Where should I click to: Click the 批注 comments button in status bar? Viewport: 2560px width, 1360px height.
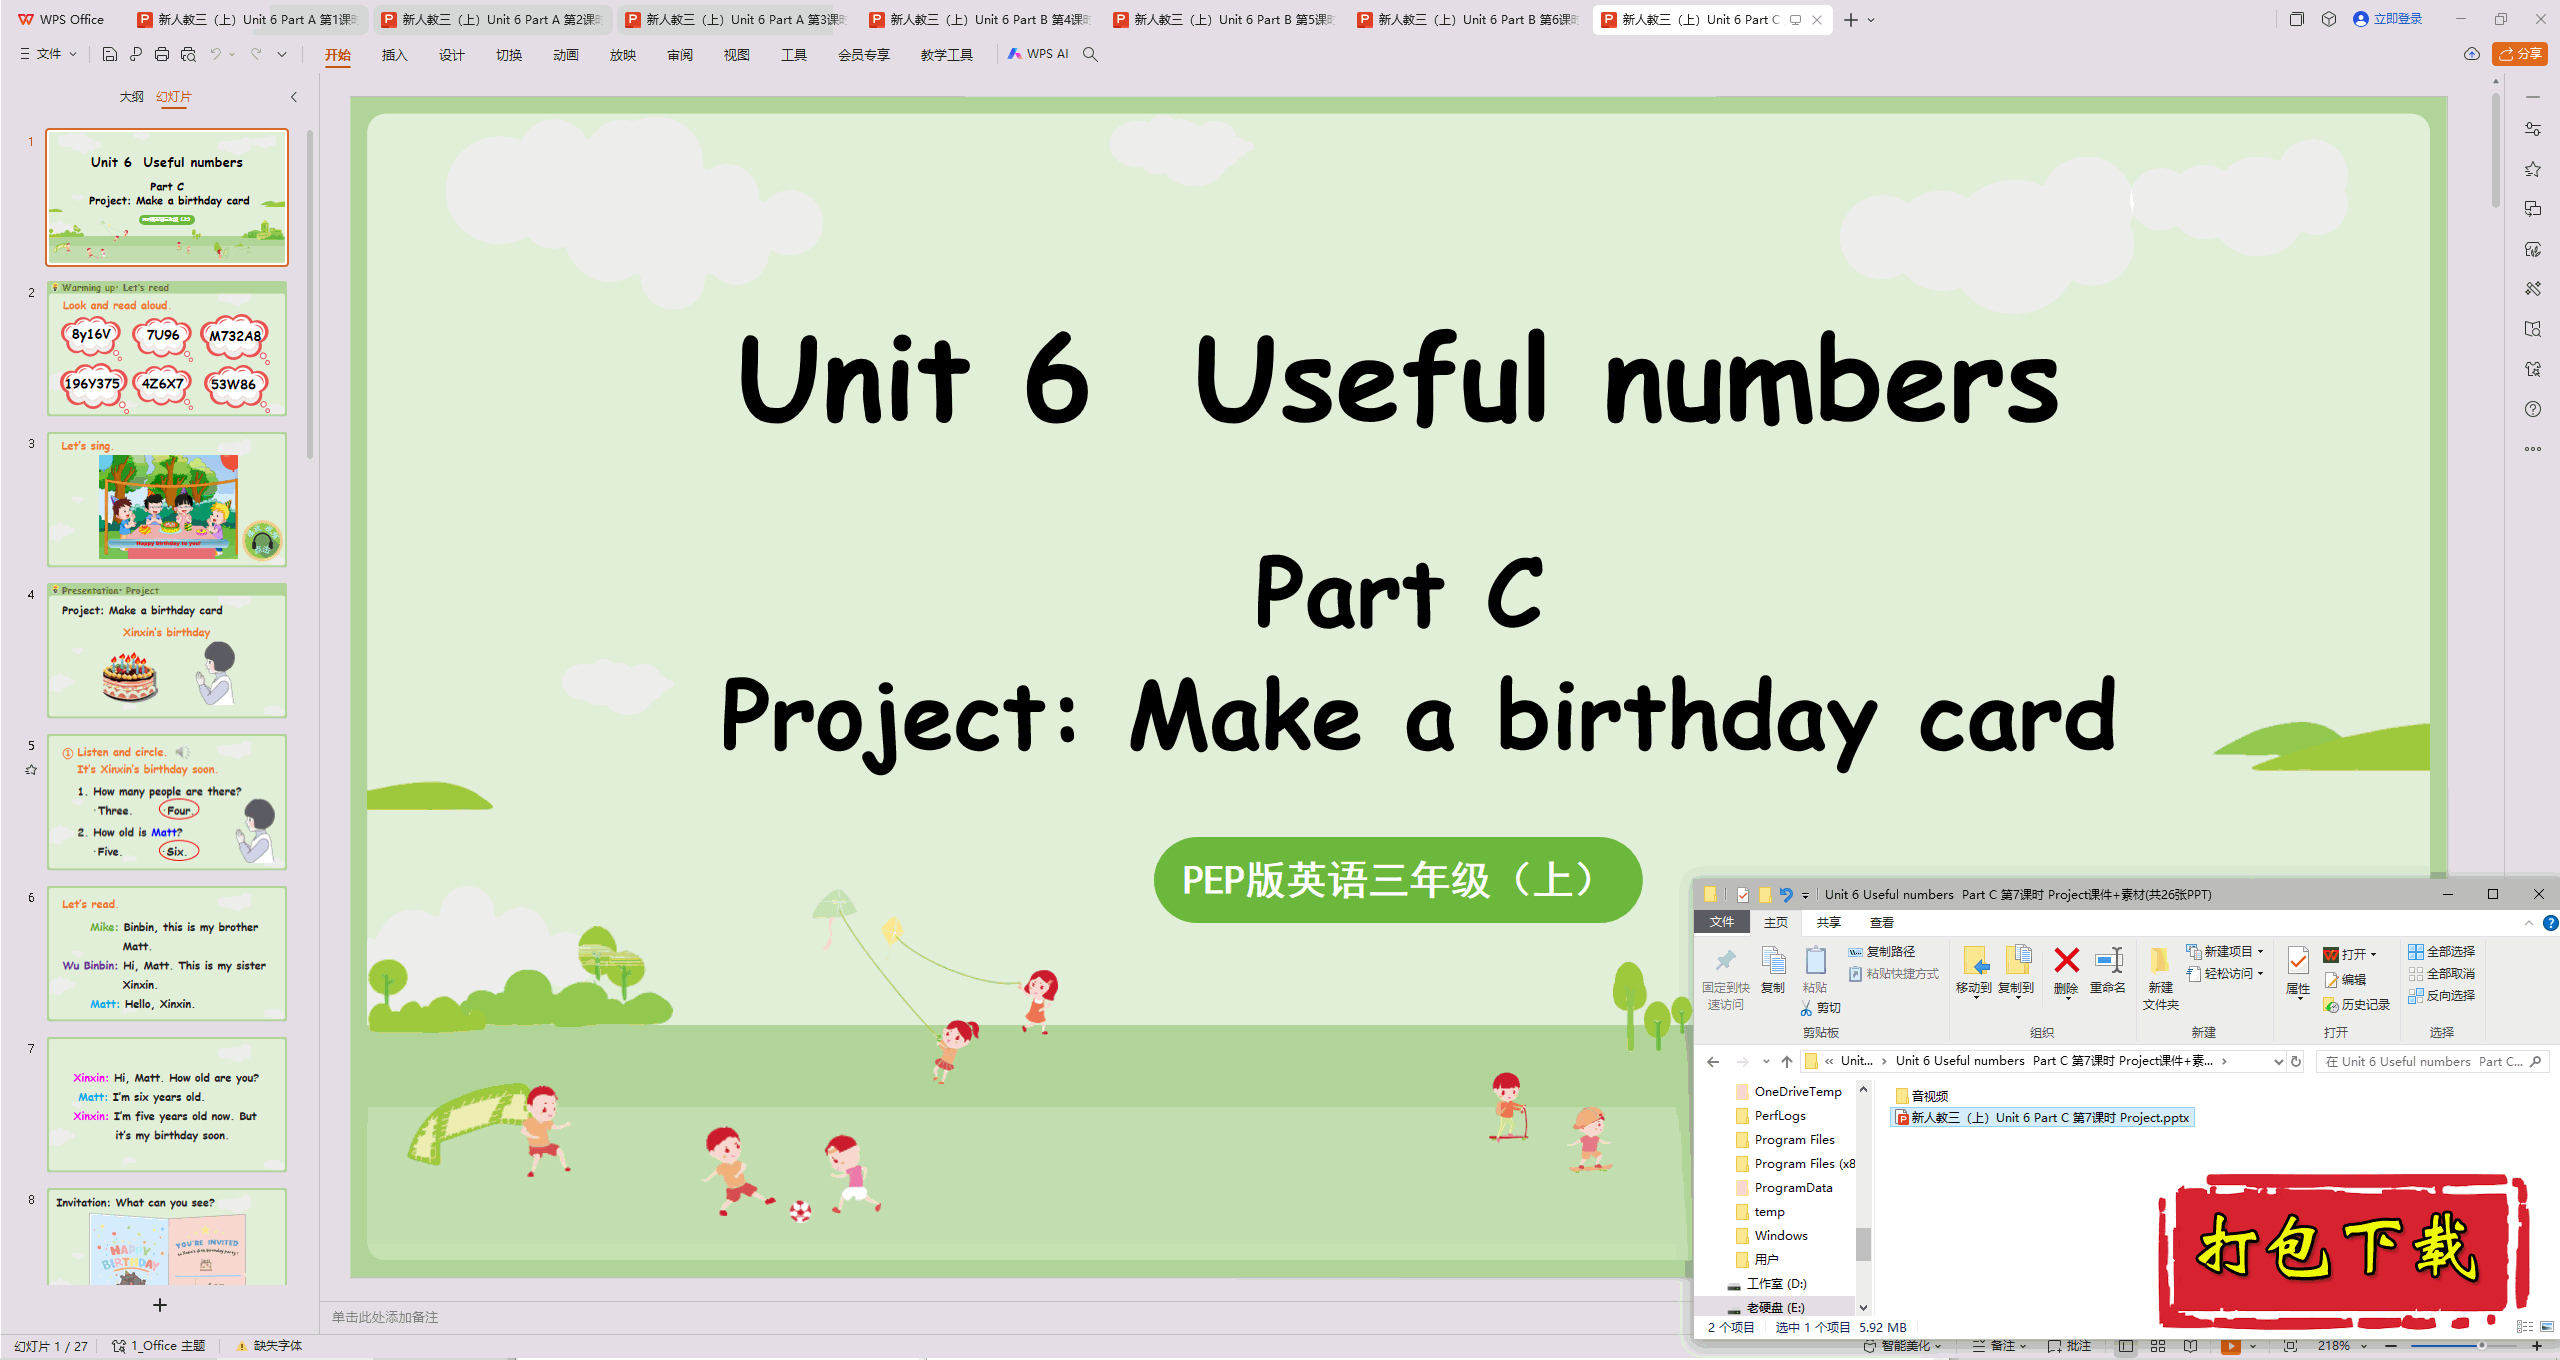pyautogui.click(x=2070, y=1346)
